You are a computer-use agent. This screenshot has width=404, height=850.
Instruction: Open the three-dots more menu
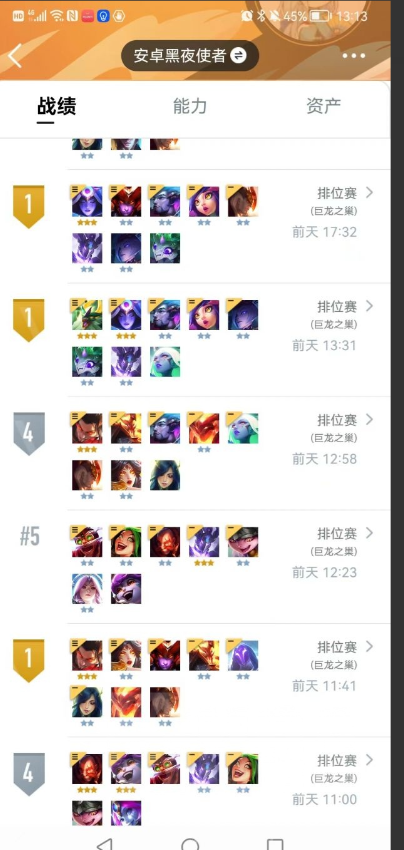(x=353, y=56)
